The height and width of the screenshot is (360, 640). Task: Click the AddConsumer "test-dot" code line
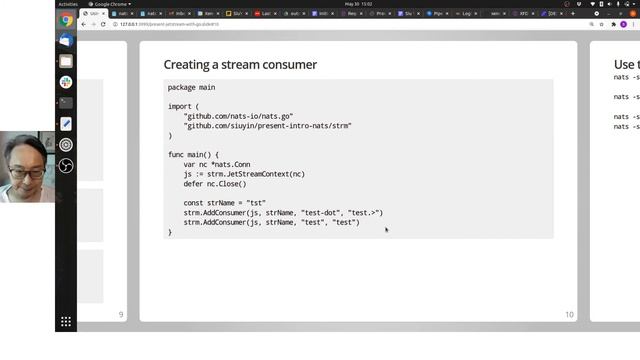click(283, 213)
